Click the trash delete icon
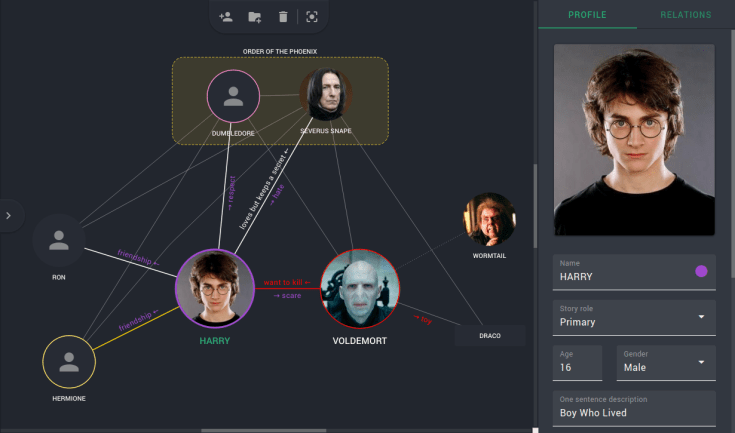 [x=283, y=16]
